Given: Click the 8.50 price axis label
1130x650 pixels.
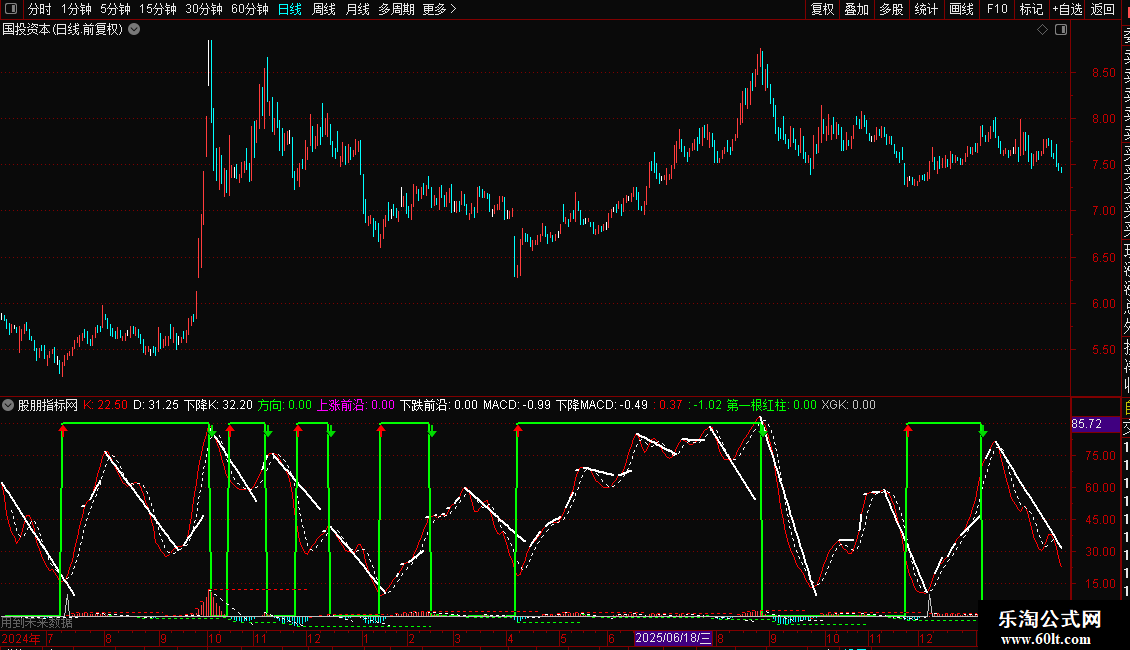Looking at the screenshot, I should pos(1103,73).
